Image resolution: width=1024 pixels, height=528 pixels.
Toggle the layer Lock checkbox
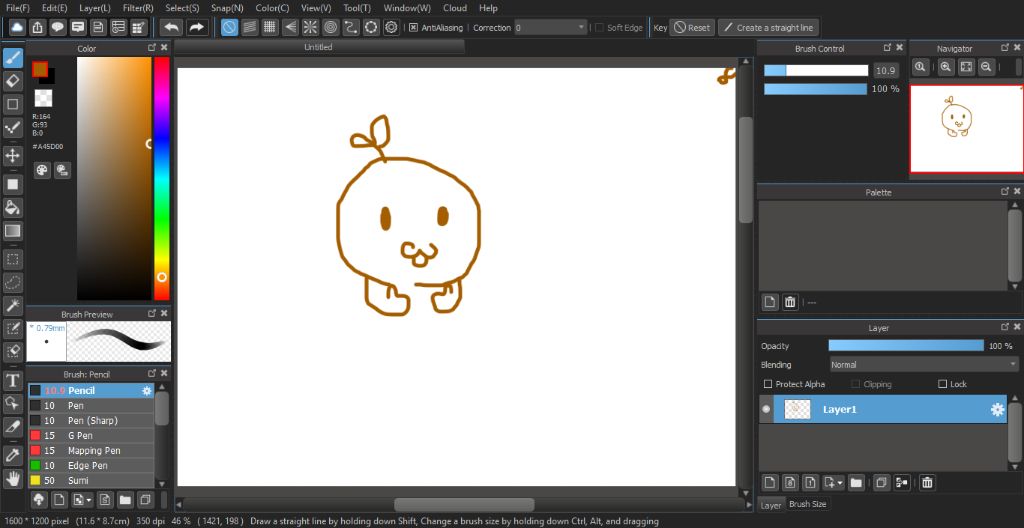942,384
